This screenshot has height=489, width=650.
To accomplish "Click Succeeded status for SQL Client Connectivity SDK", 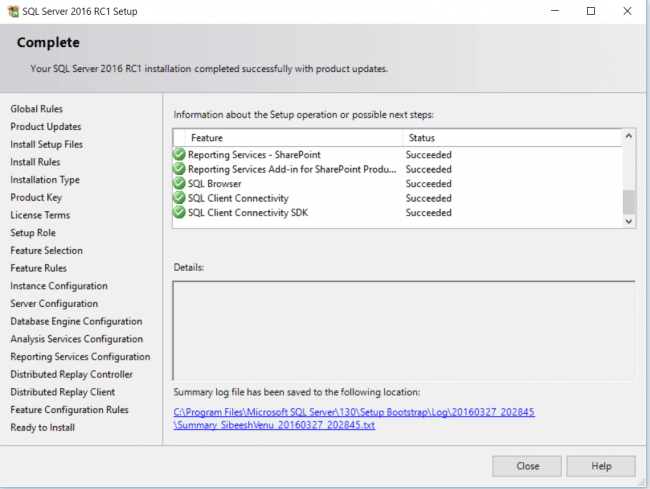I will click(x=428, y=213).
